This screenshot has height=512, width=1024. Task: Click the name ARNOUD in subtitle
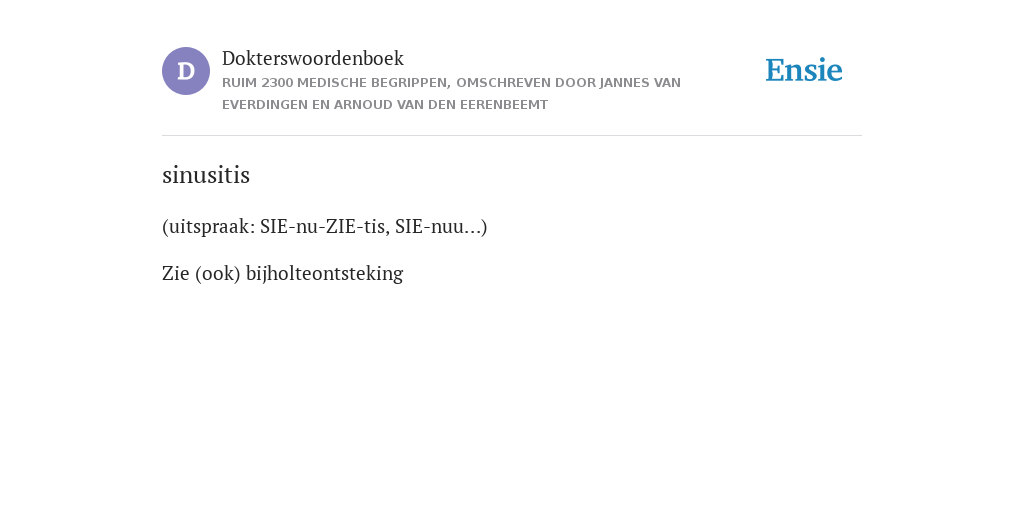[x=363, y=105]
